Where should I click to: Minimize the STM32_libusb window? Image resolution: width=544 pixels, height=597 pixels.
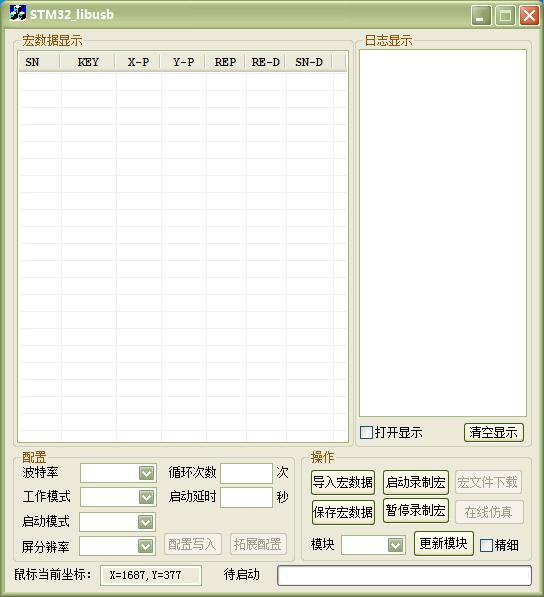(x=481, y=16)
